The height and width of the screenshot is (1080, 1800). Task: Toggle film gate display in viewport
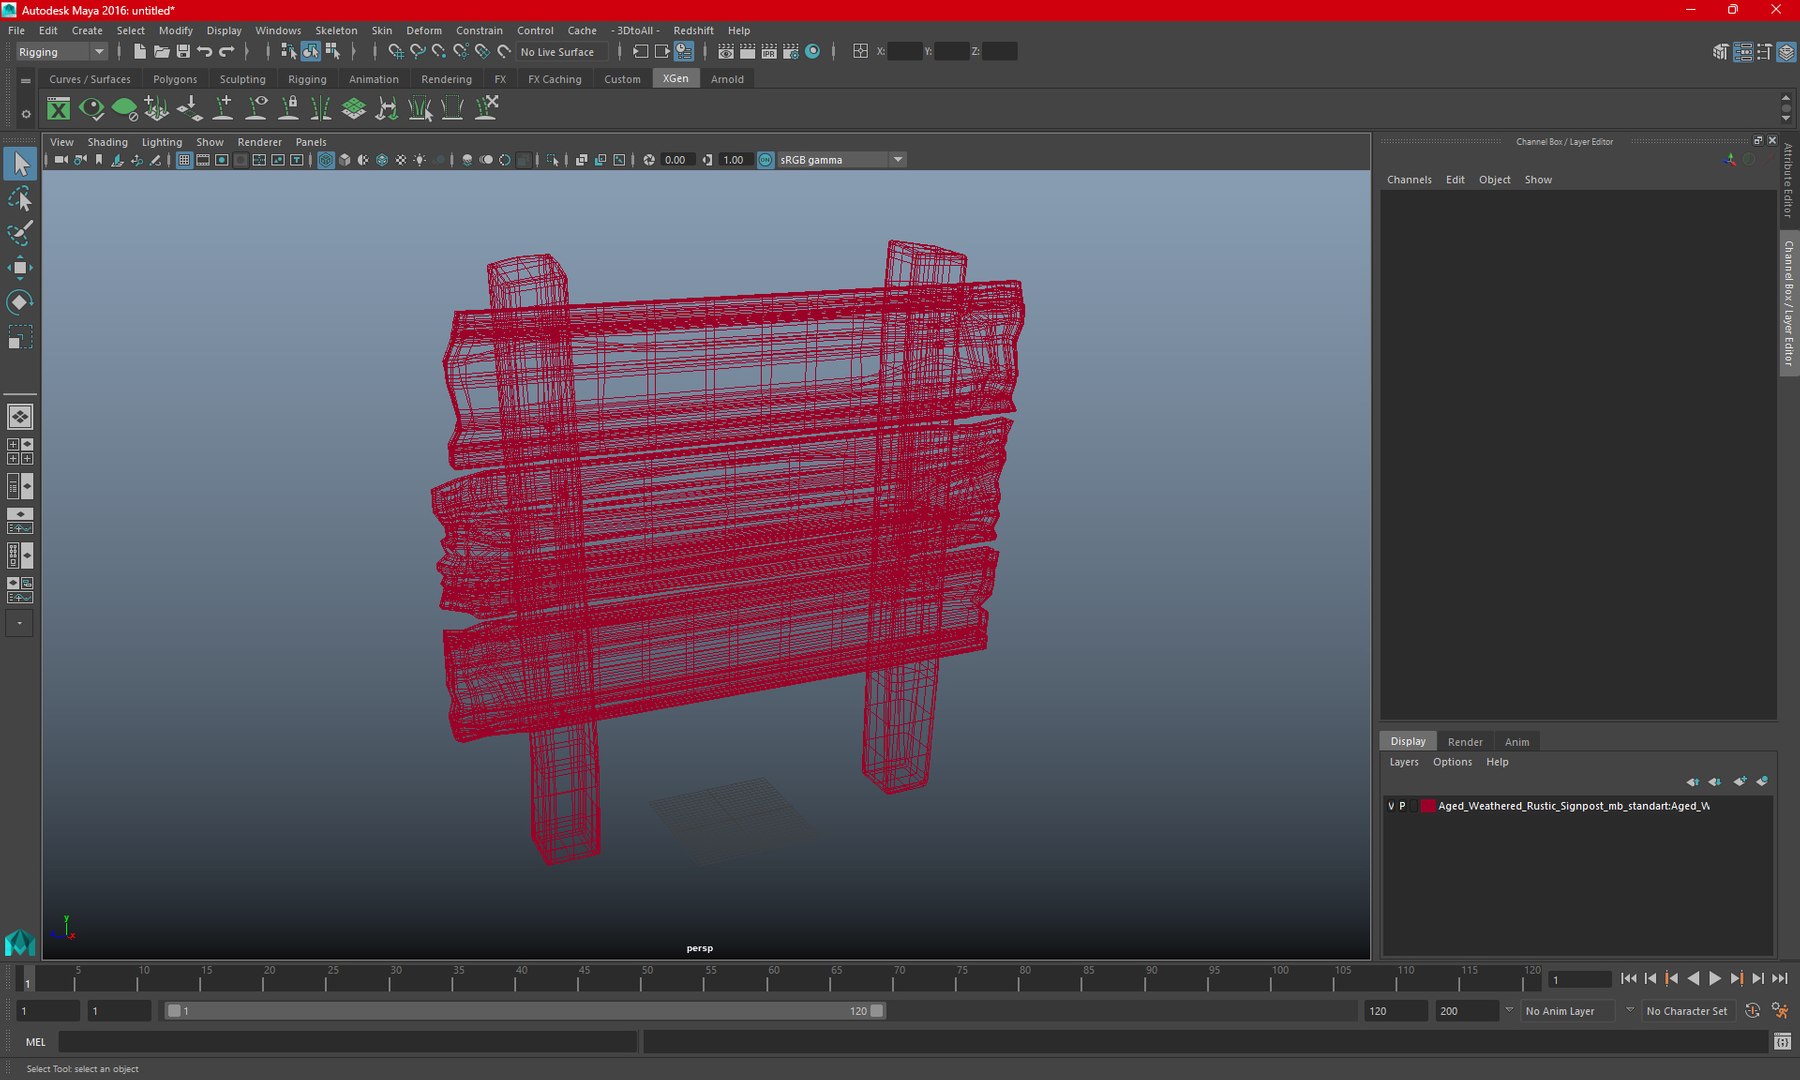[203, 160]
